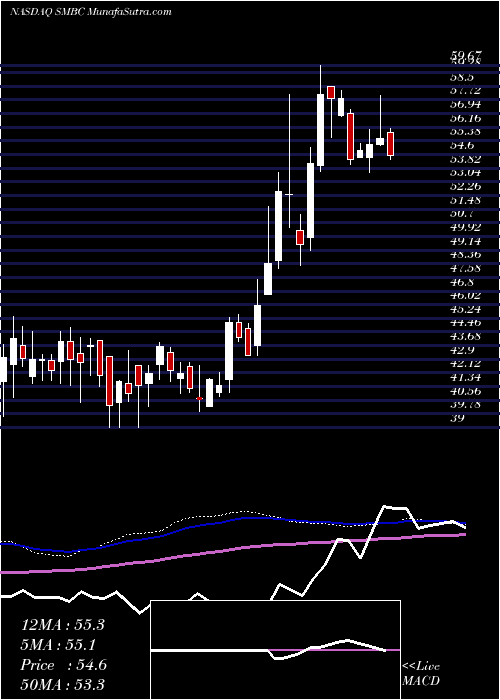This screenshot has width=500, height=700.
Task: Open the MACD inset chart thumbnail
Action: coord(275,650)
